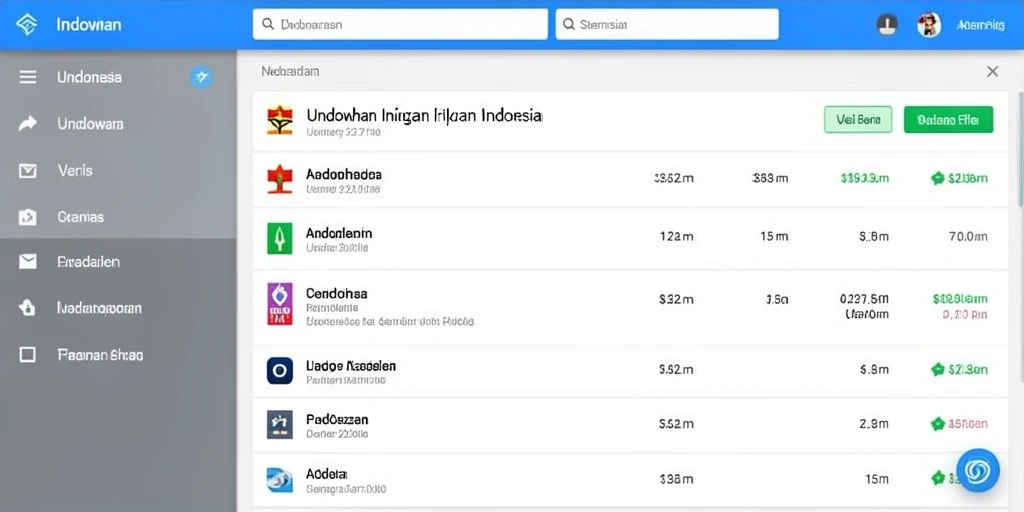Click the Aedopheoea row icon

(x=280, y=180)
